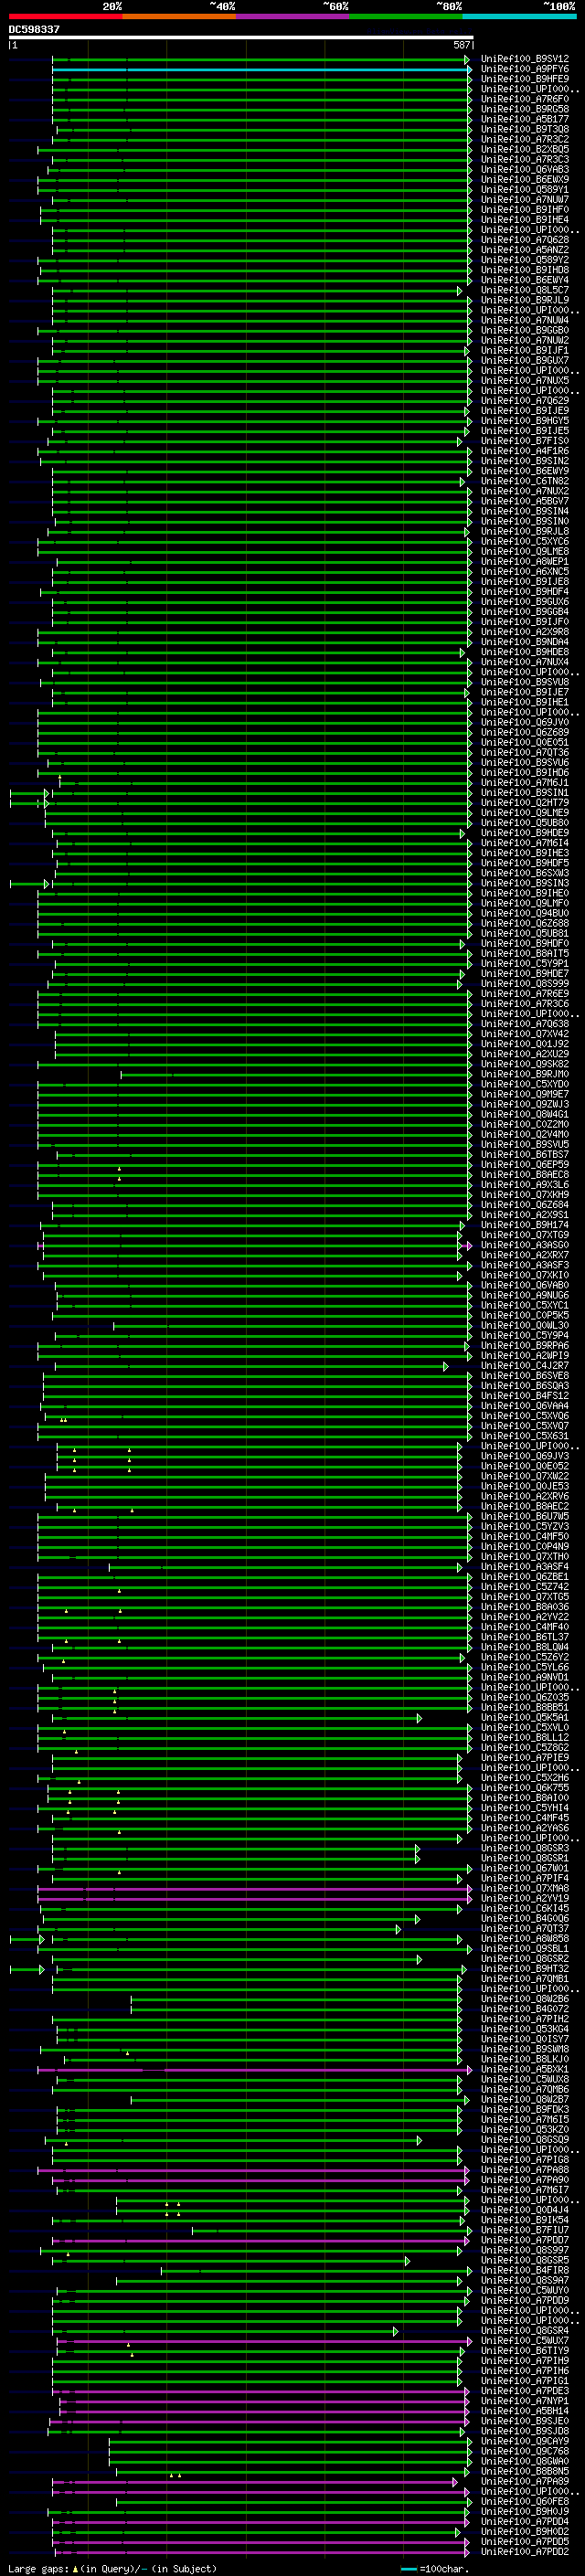The height and width of the screenshot is (2576, 585).
Task: Open hit UniRef100_A9PFY6
Action: 525,69
